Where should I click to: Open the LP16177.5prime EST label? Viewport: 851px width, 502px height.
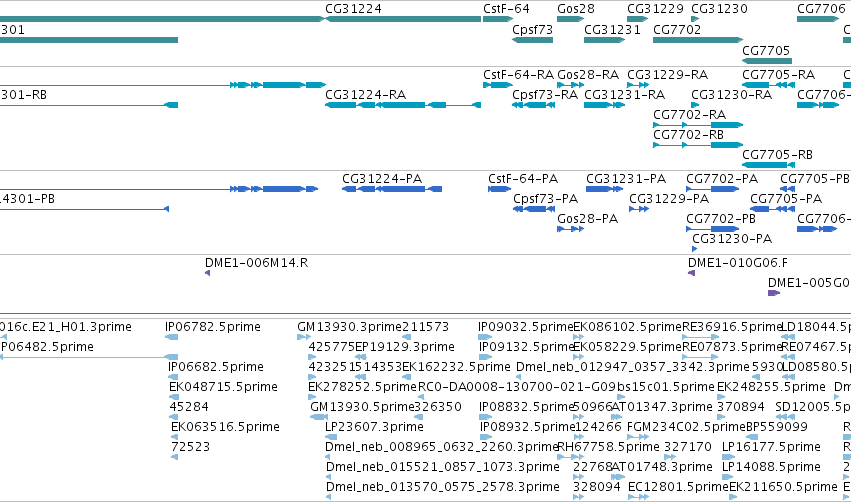click(771, 447)
